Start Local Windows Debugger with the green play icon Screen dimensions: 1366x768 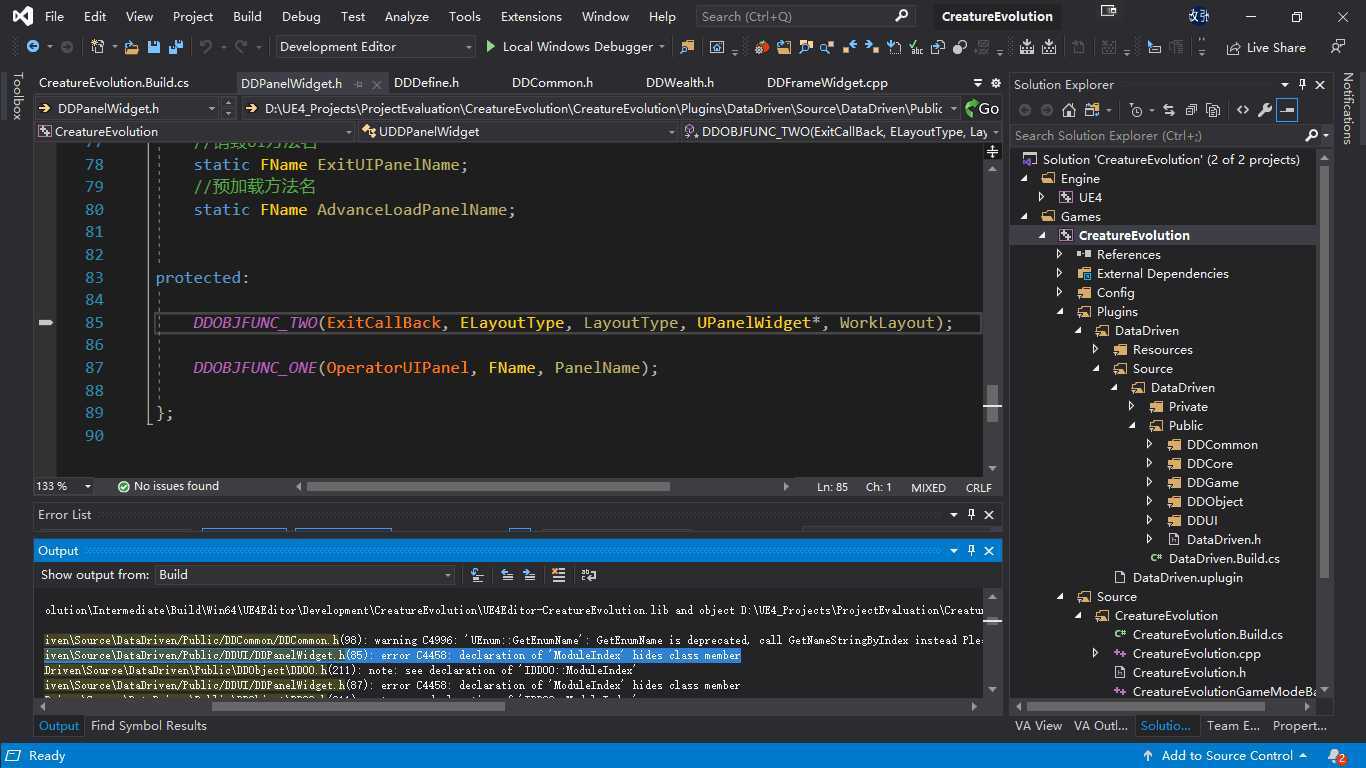tap(490, 47)
